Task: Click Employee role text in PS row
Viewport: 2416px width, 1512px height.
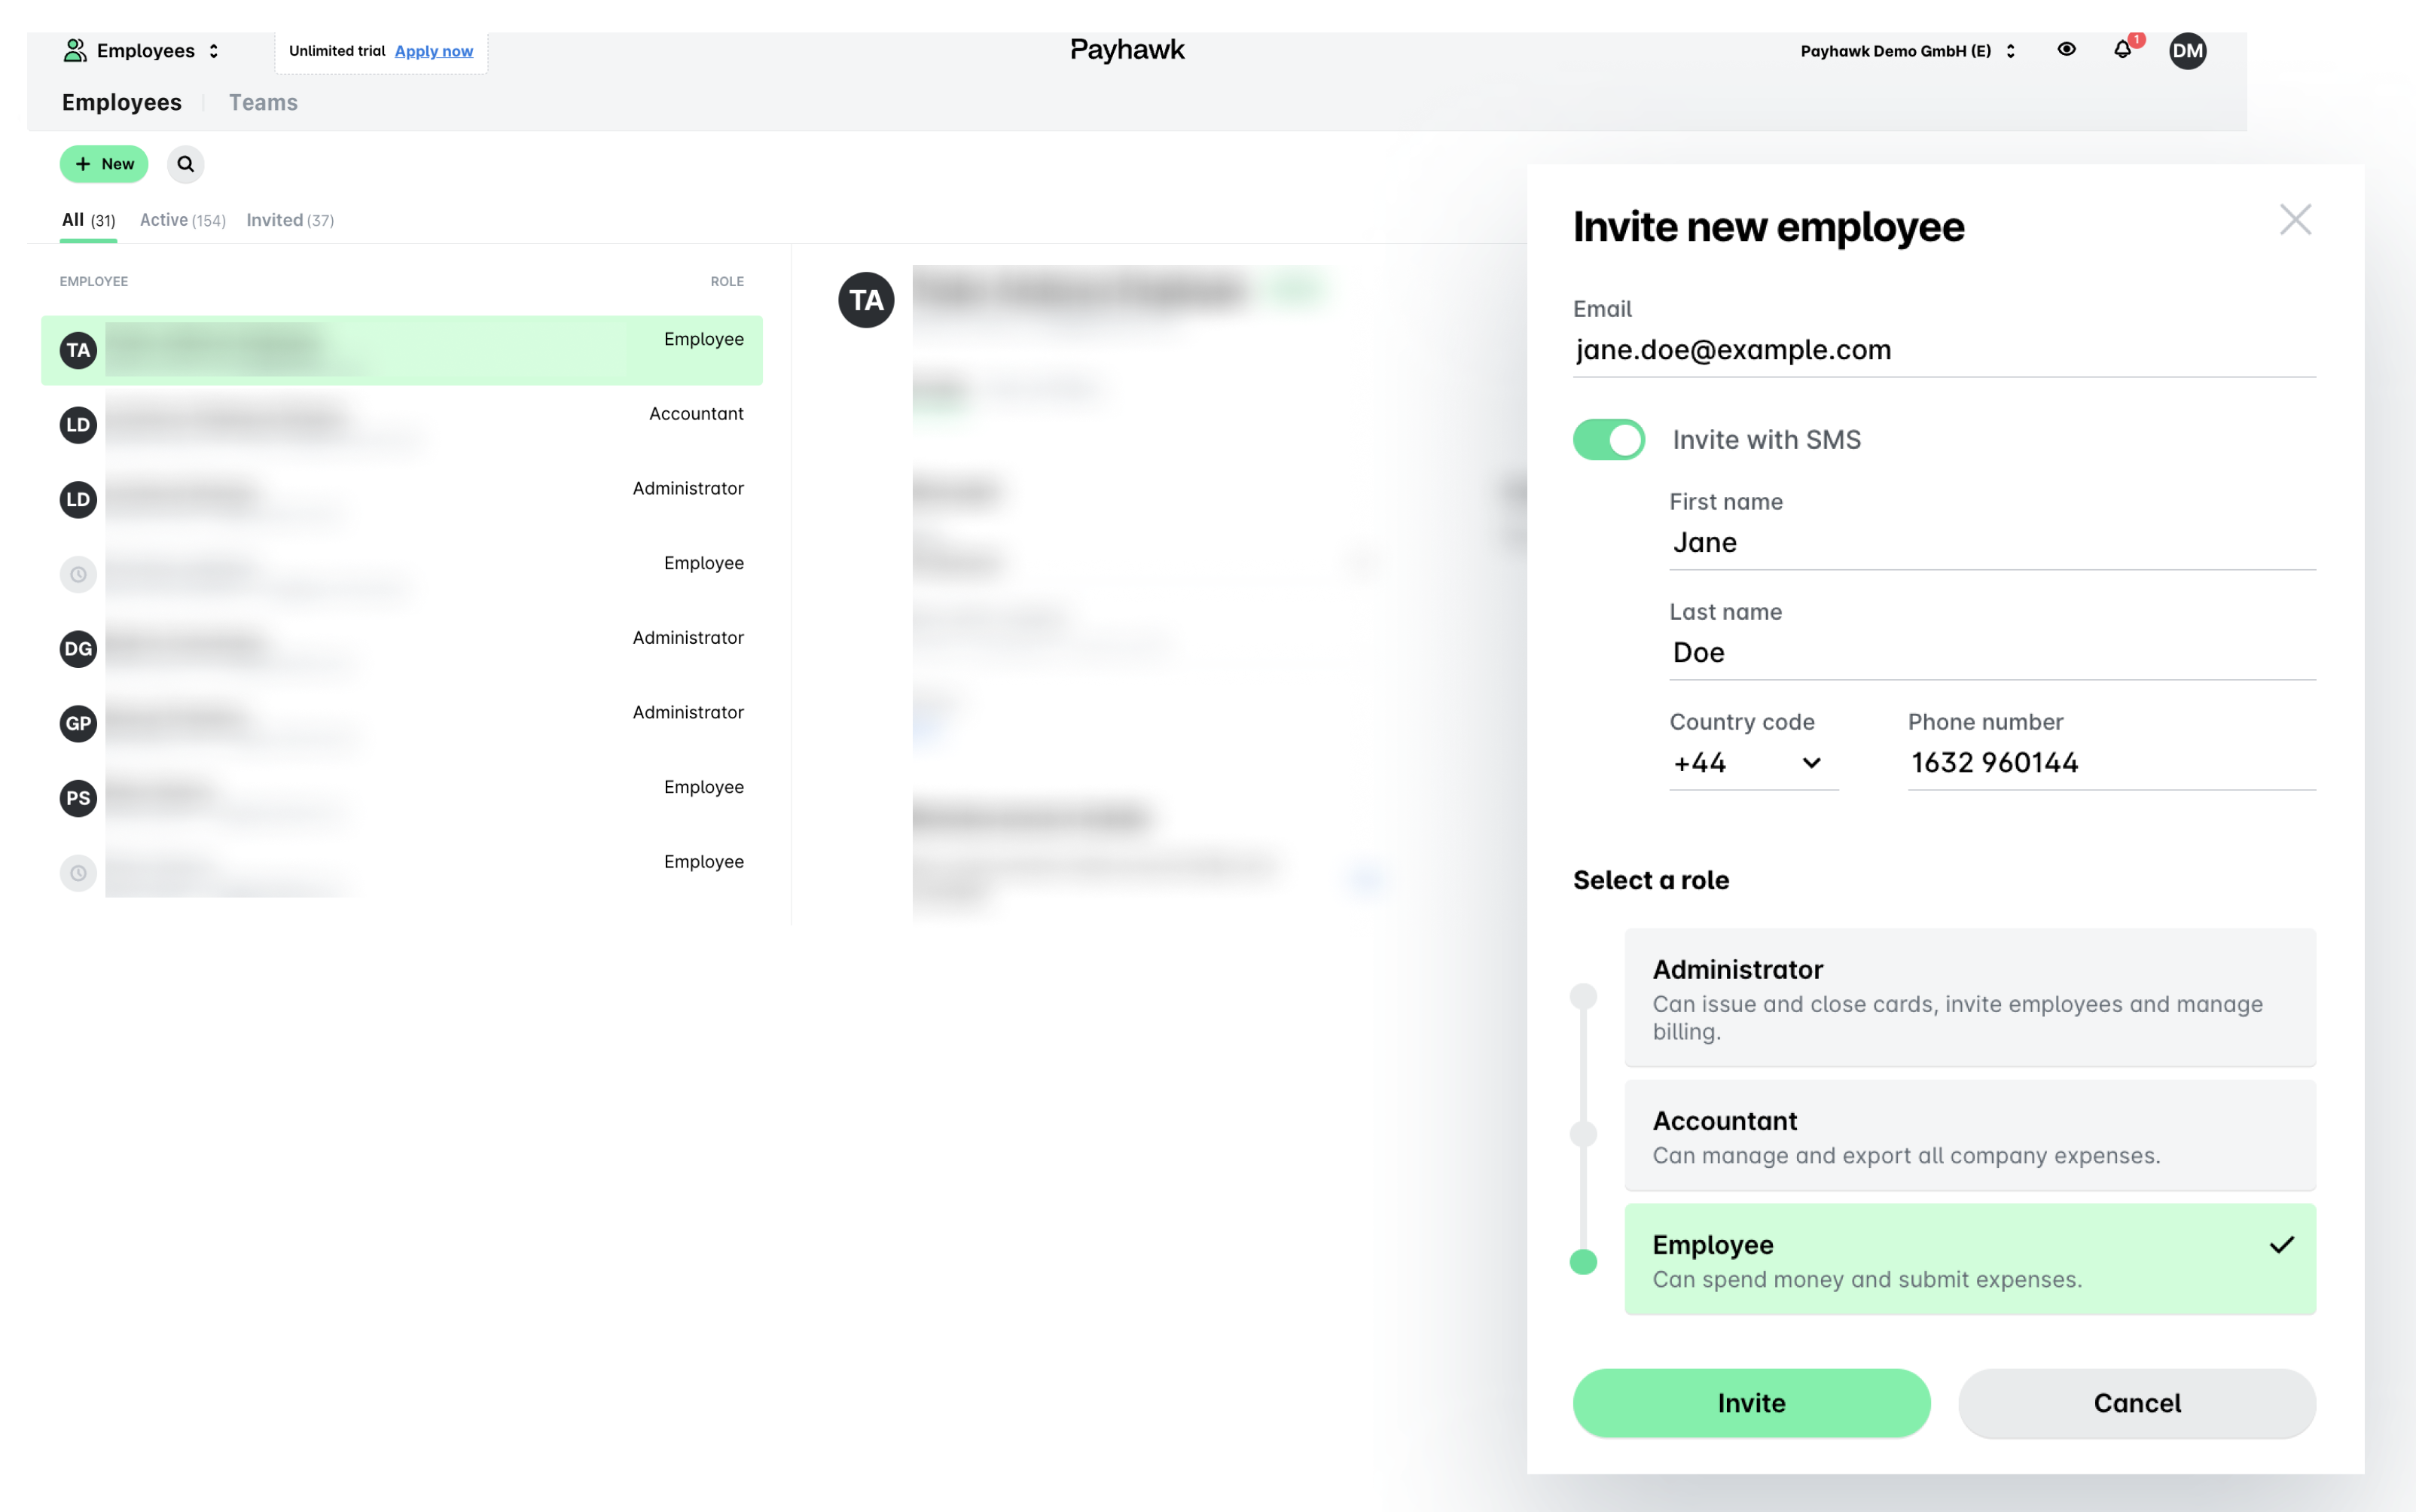Action: (x=704, y=787)
